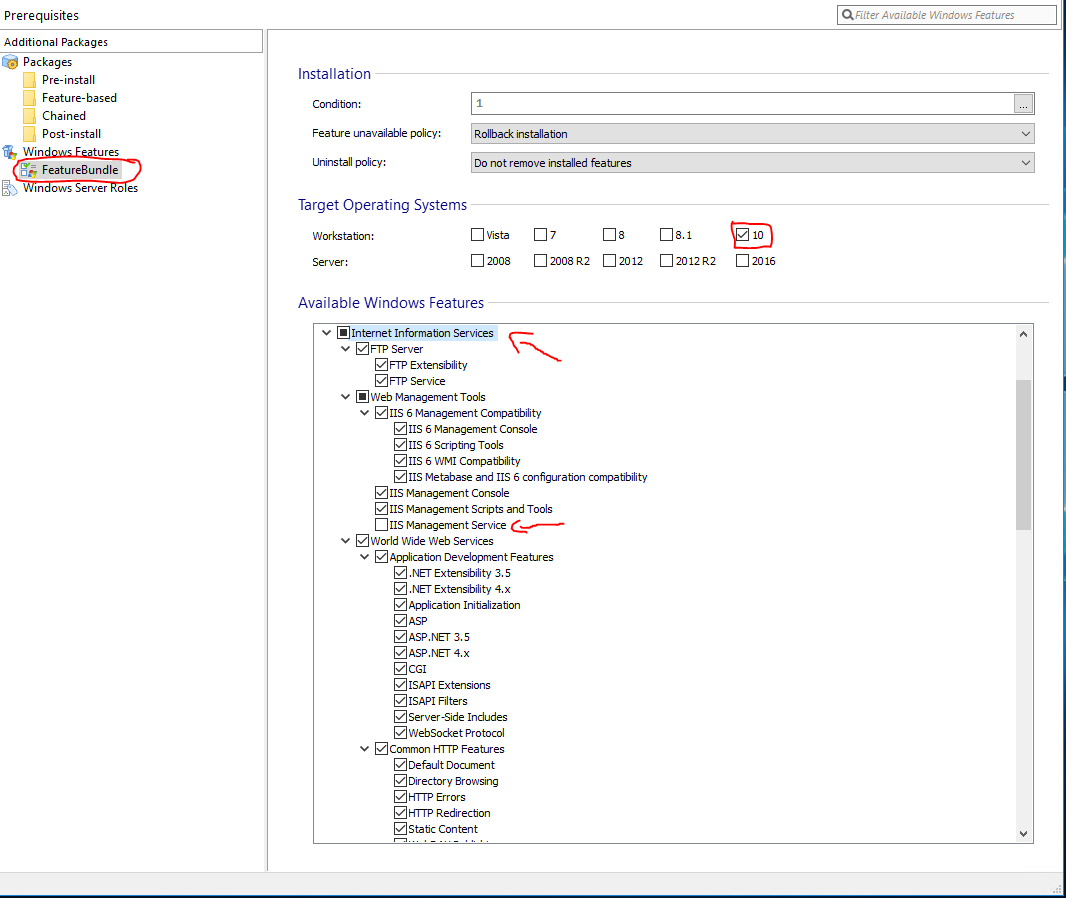Click the Condition browse ellipsis button
The image size is (1066, 898).
1023,104
